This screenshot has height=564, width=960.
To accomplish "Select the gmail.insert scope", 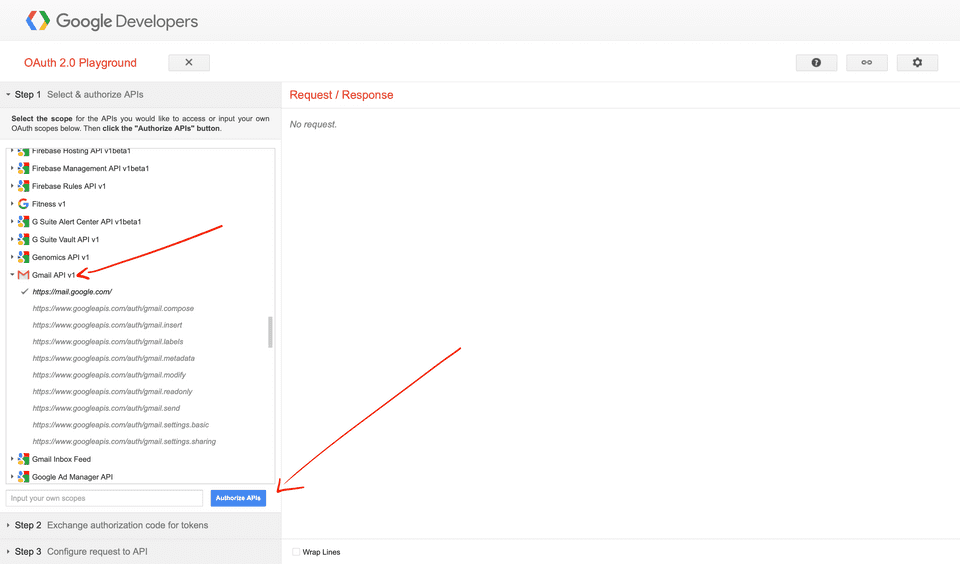I will click(x=107, y=325).
